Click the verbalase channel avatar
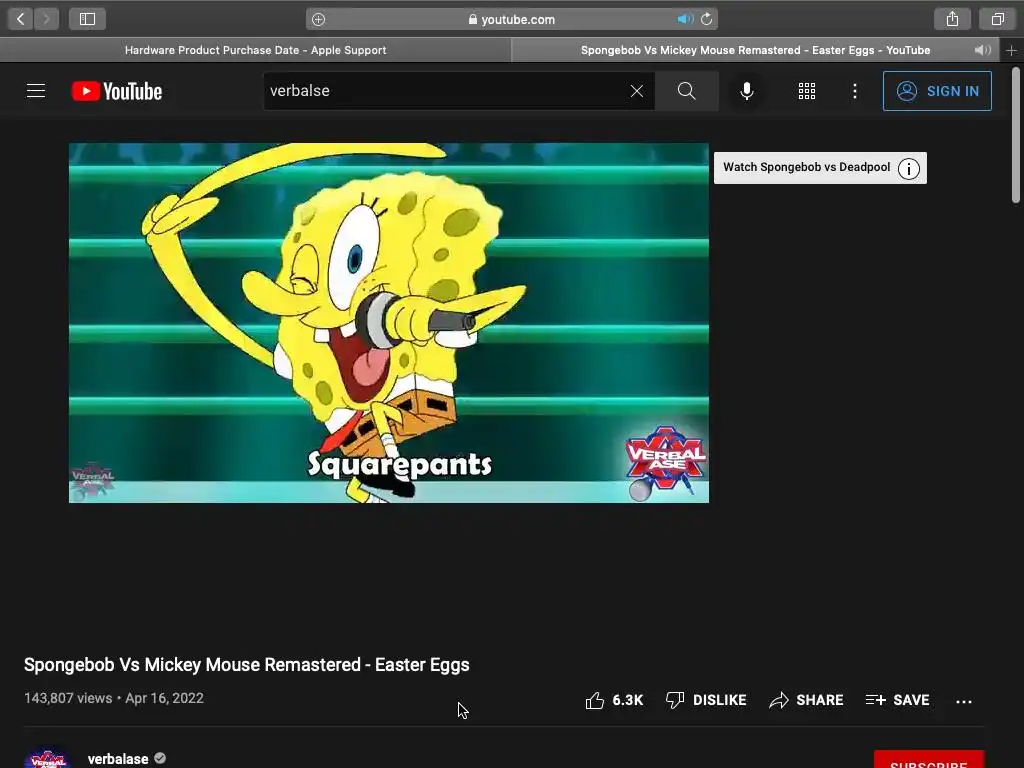This screenshot has width=1024, height=768. pyautogui.click(x=48, y=758)
